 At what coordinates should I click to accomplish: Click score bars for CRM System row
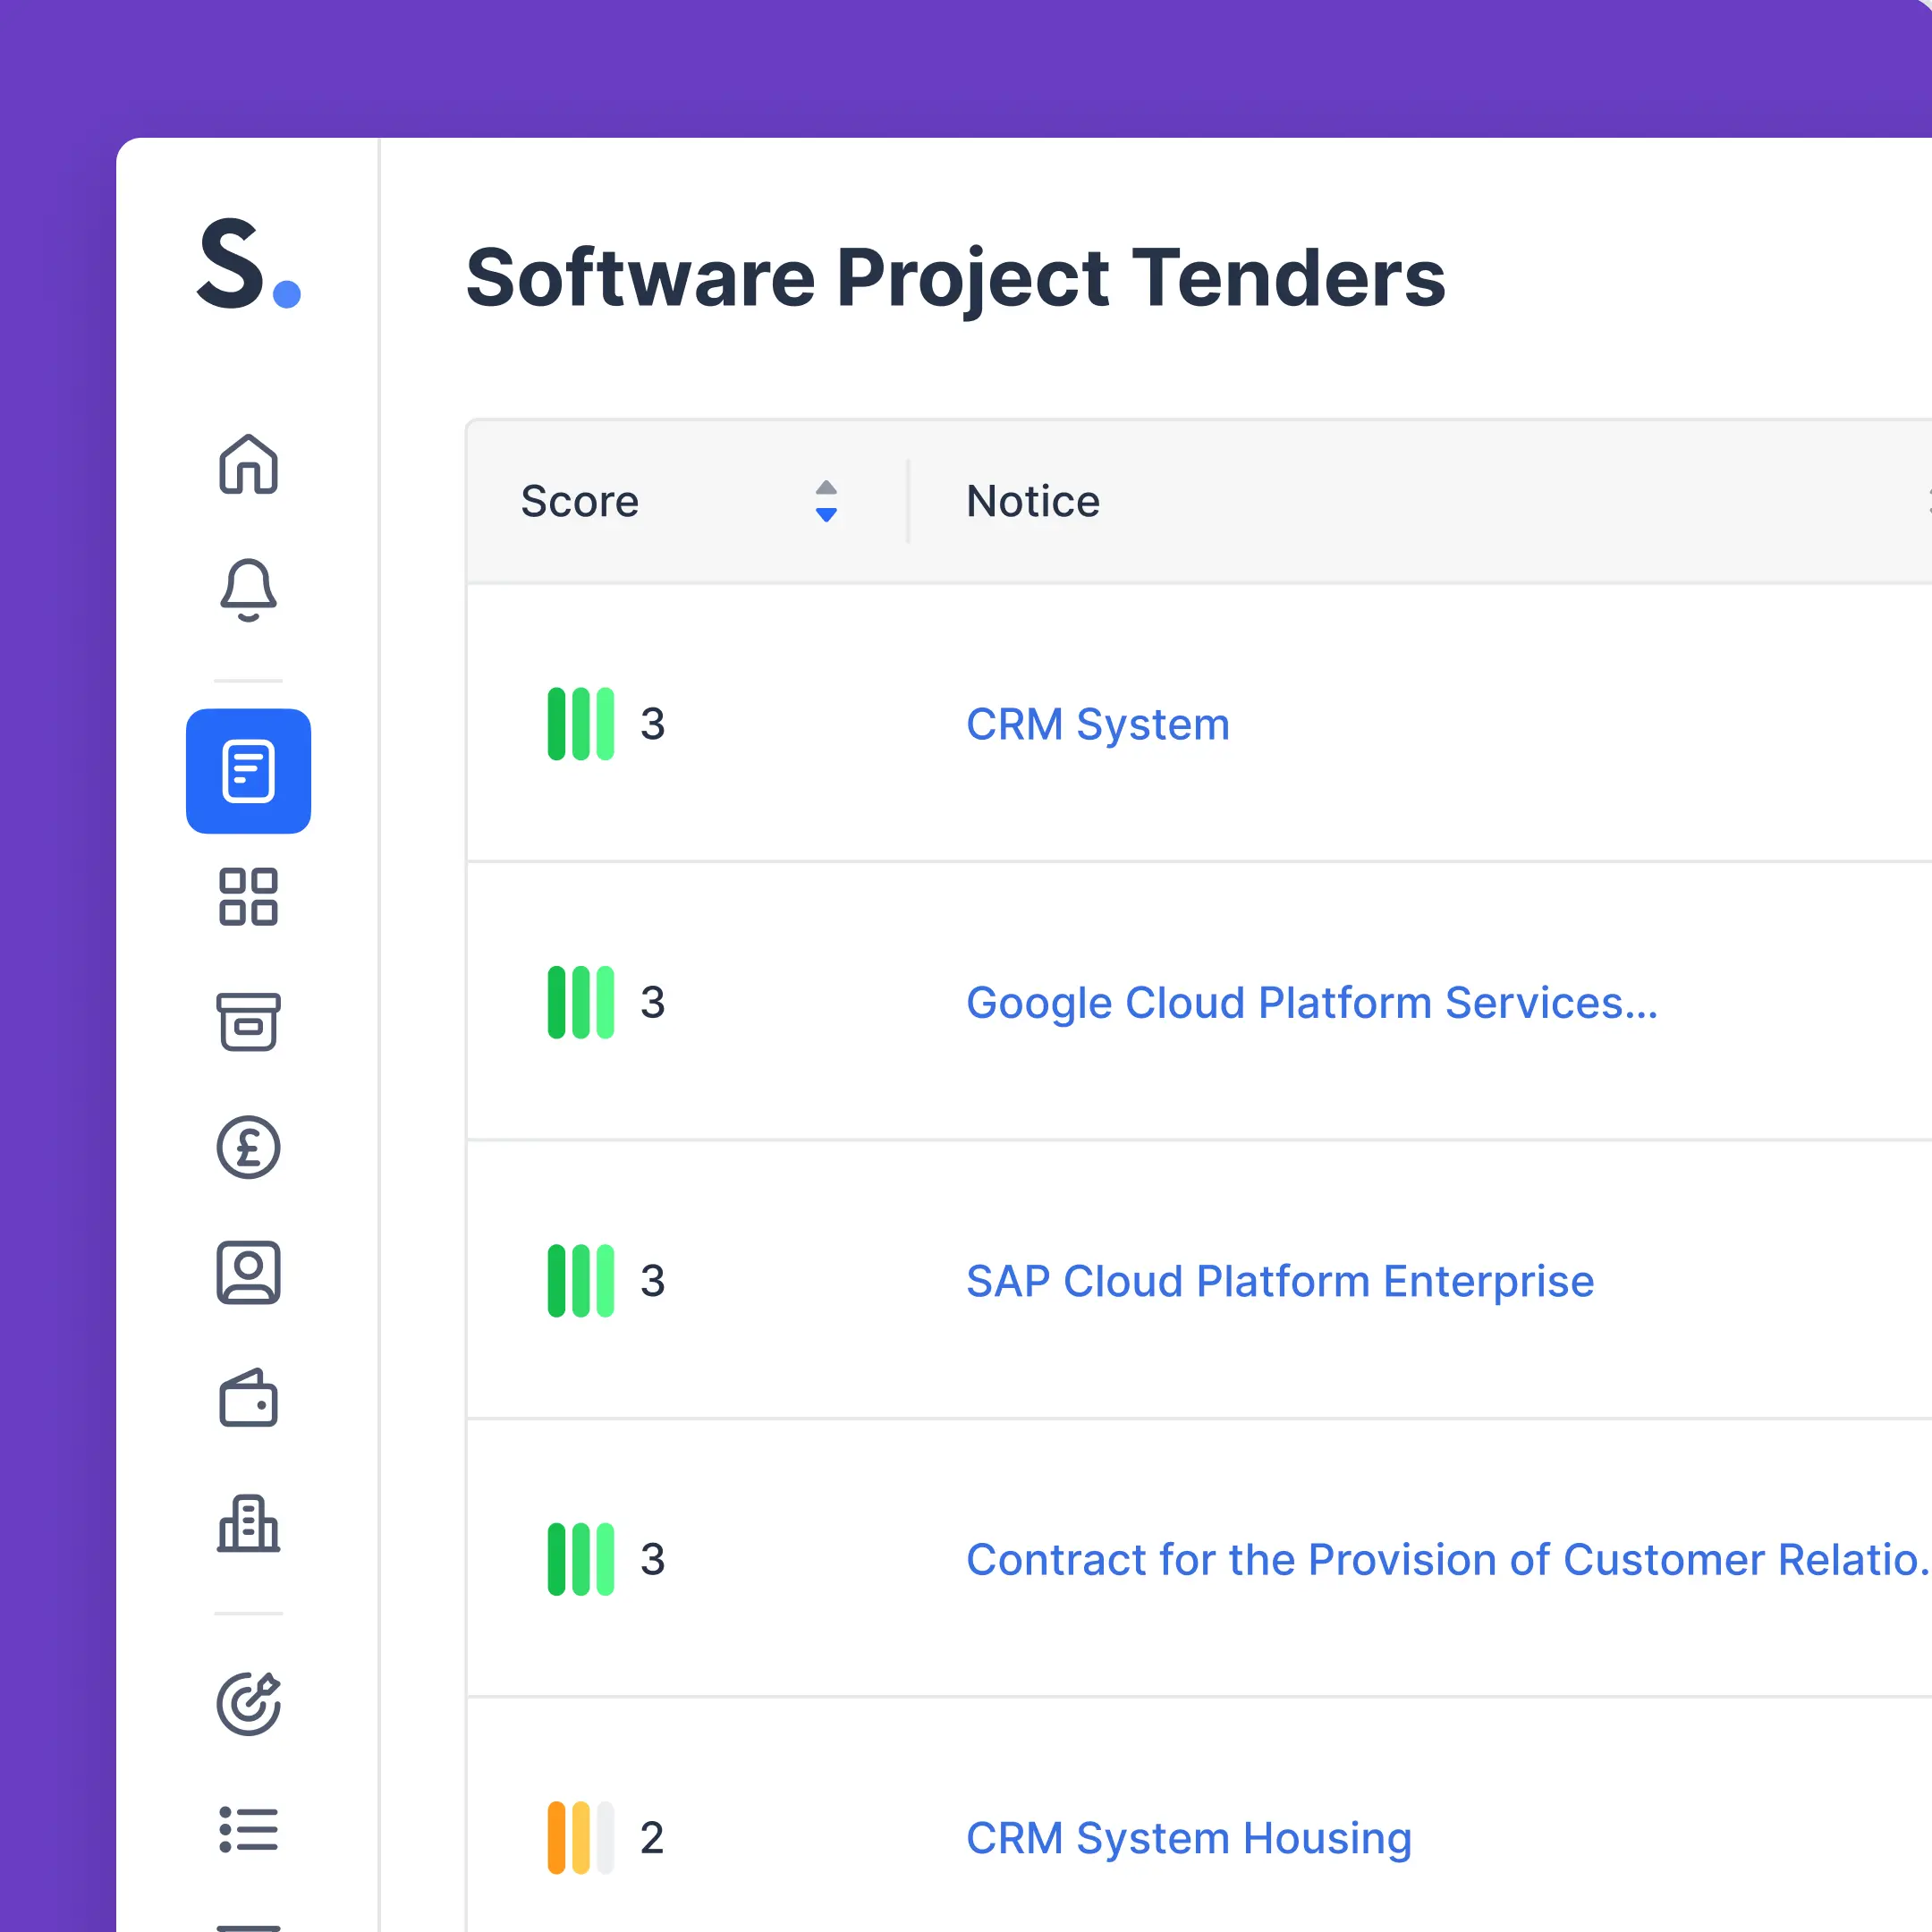pyautogui.click(x=581, y=724)
